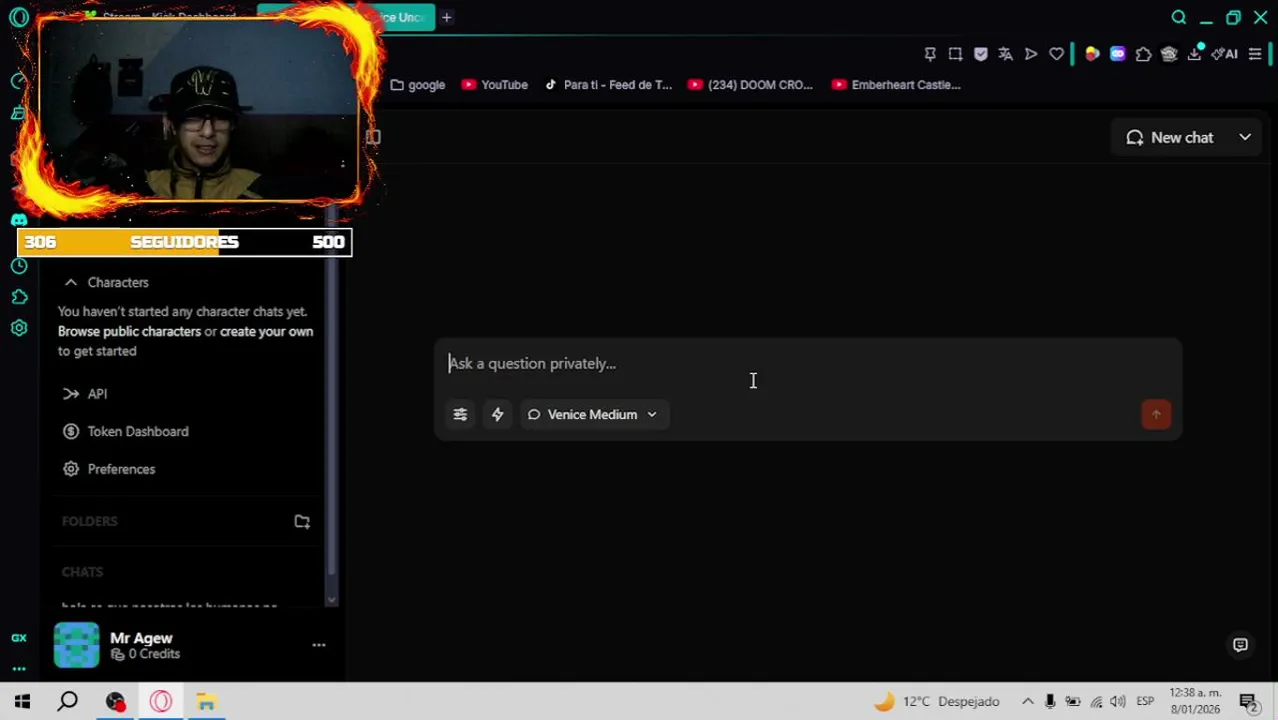Toggle the Venice sidebar panel icon
The height and width of the screenshot is (720, 1278).
pyautogui.click(x=373, y=137)
